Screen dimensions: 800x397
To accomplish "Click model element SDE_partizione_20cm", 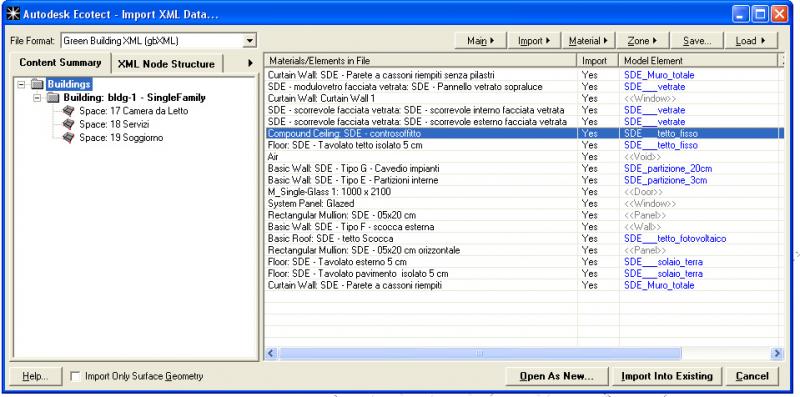I will coord(668,168).
